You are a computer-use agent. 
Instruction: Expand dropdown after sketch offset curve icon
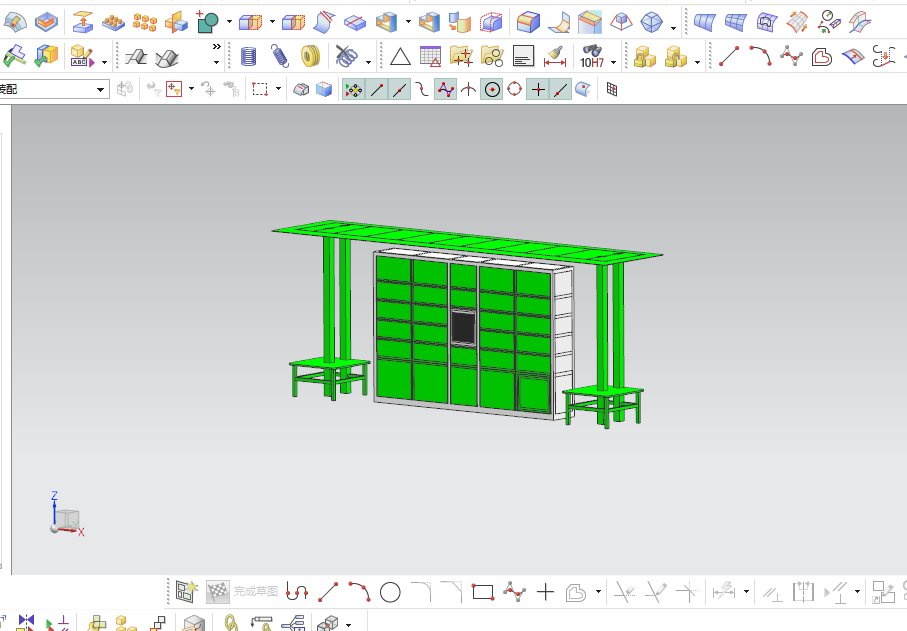point(598,592)
